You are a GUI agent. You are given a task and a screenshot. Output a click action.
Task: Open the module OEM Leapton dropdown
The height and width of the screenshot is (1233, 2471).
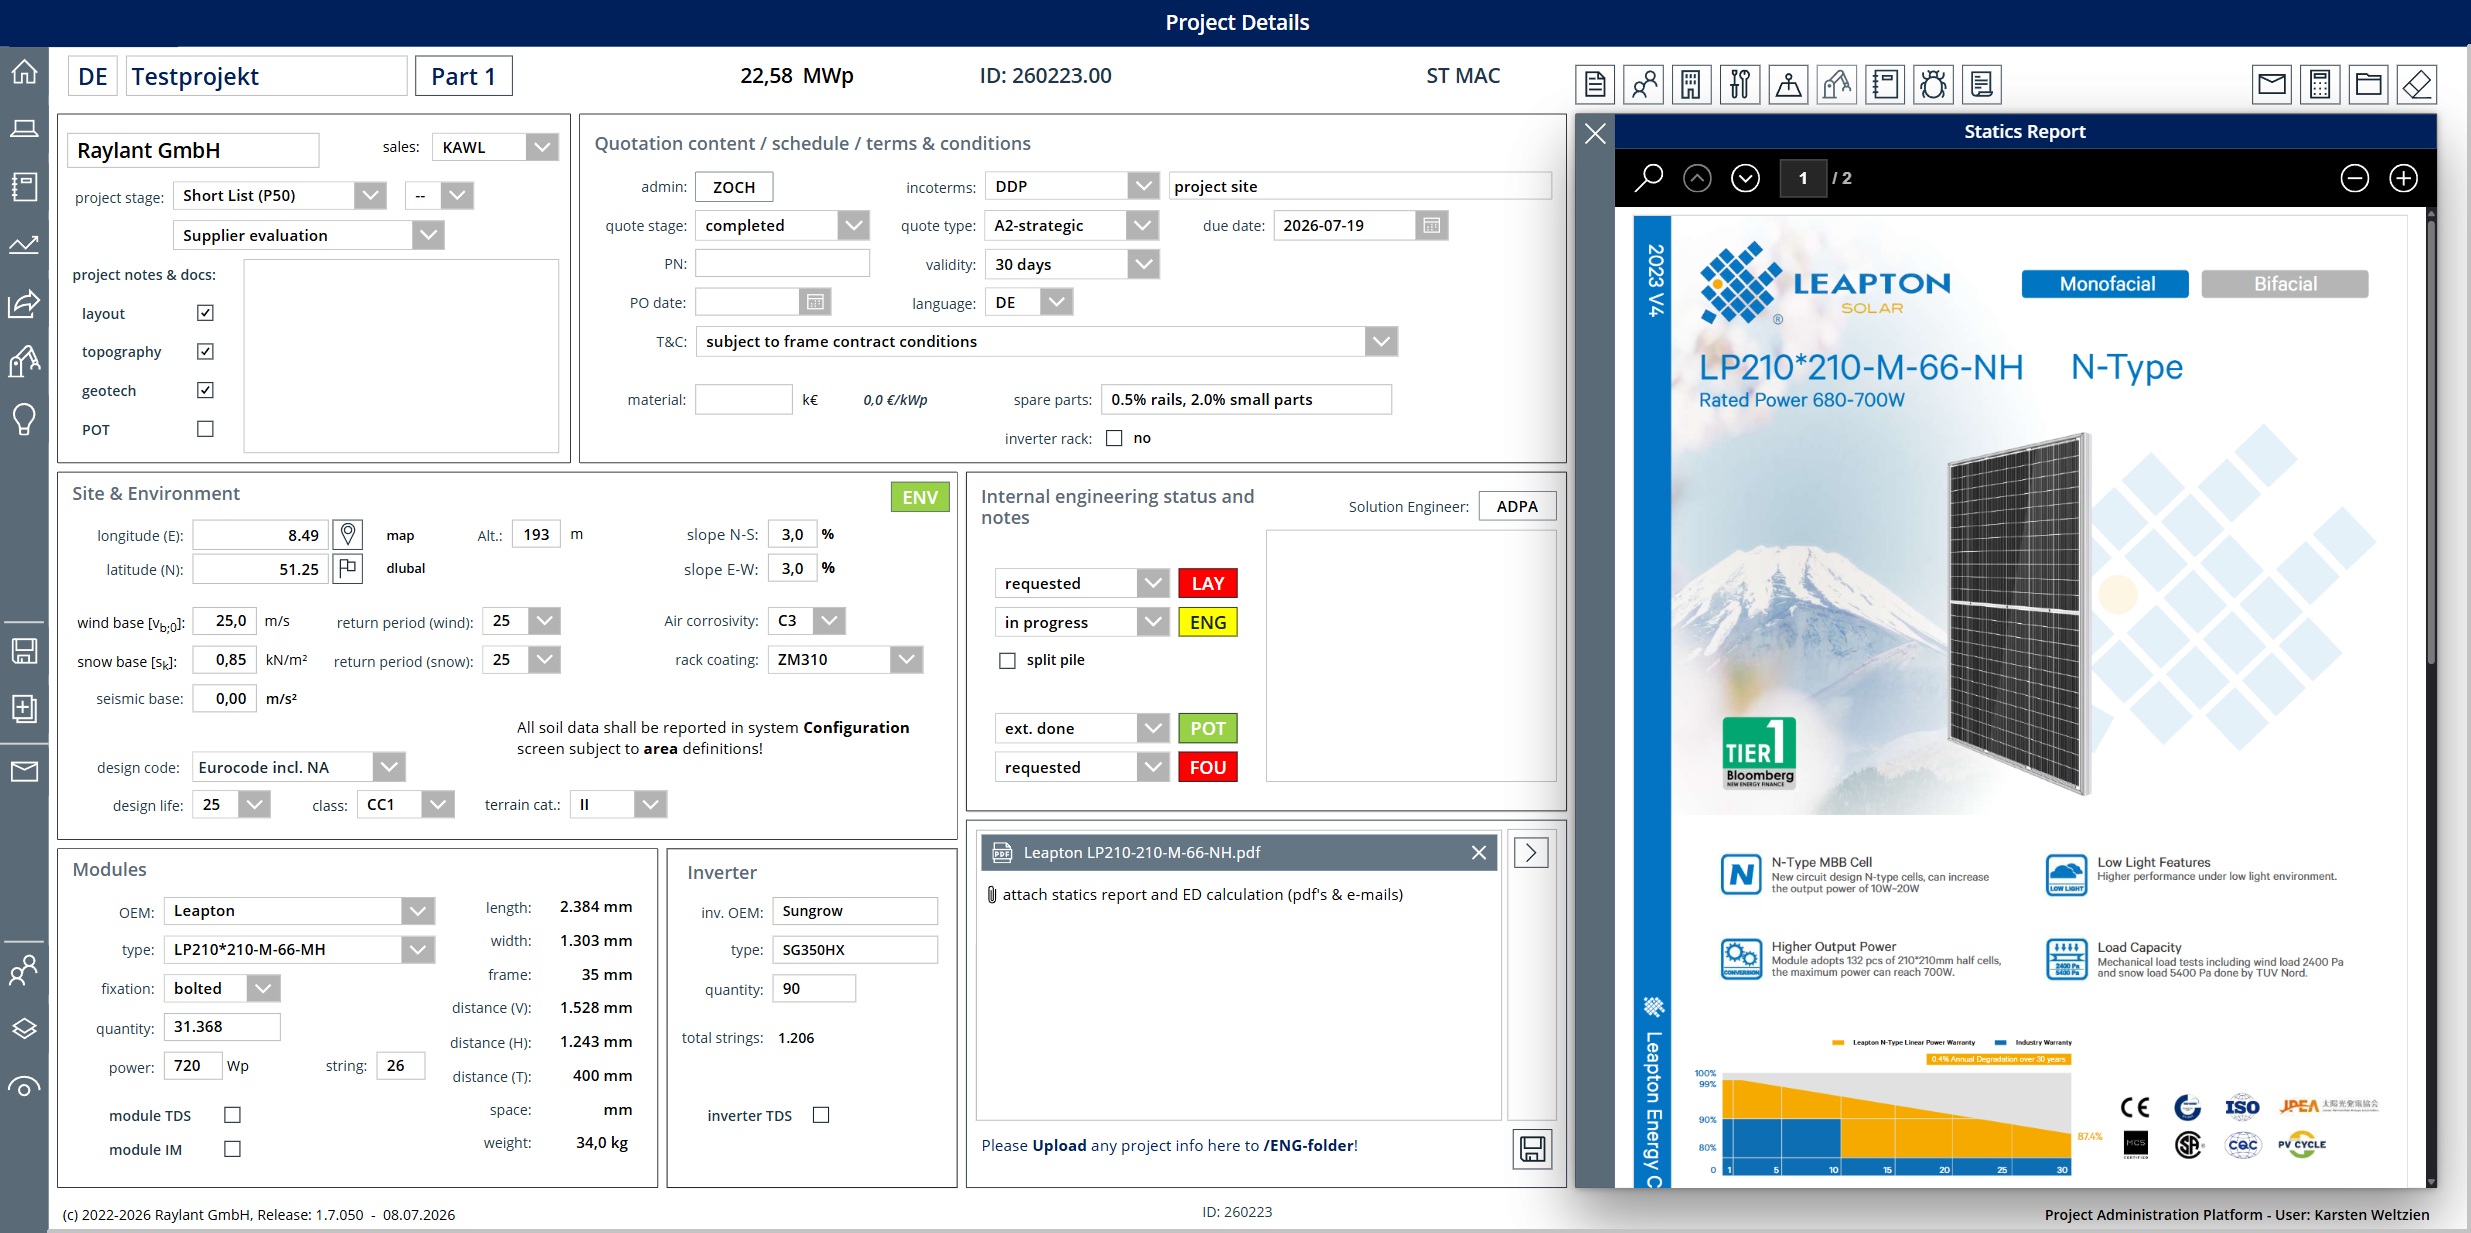coord(418,911)
